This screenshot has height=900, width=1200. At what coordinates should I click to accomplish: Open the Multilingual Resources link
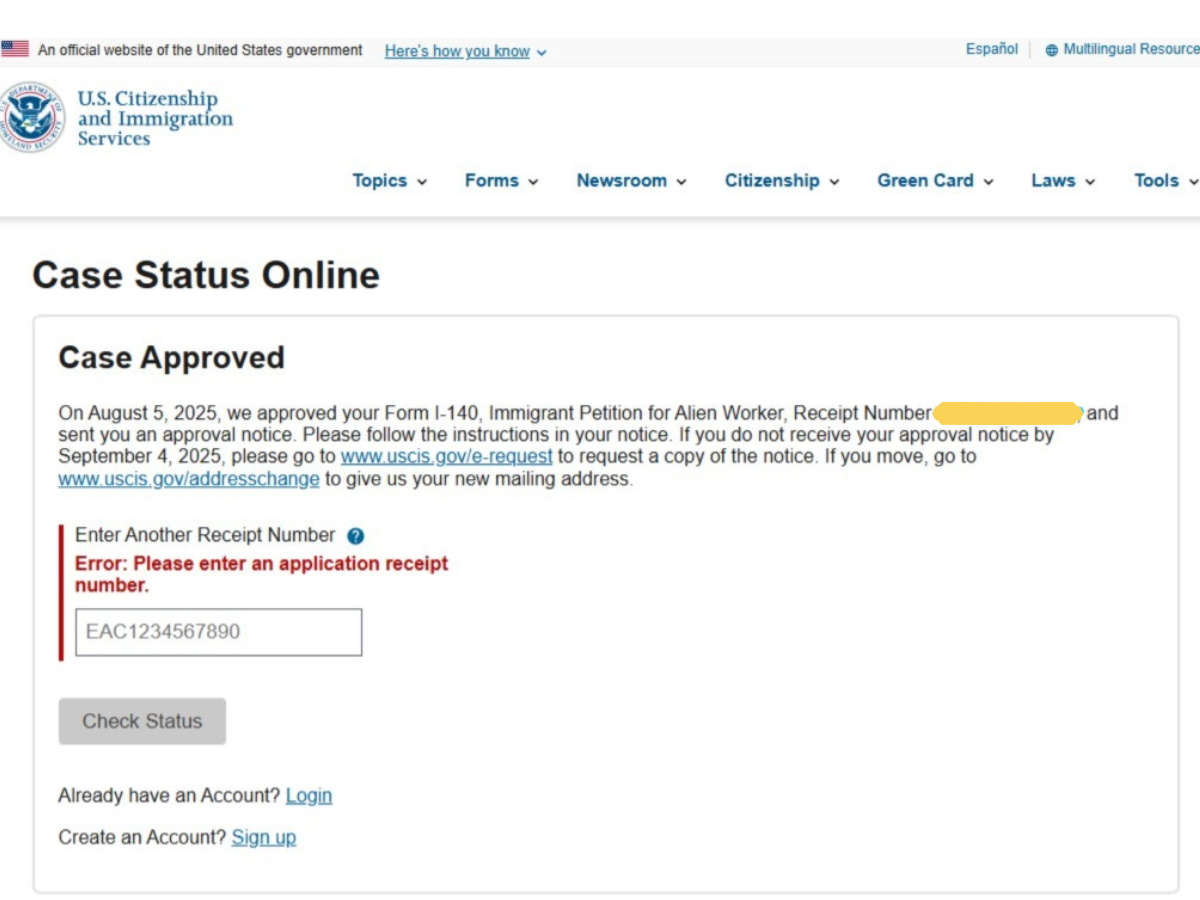[x=1130, y=49]
